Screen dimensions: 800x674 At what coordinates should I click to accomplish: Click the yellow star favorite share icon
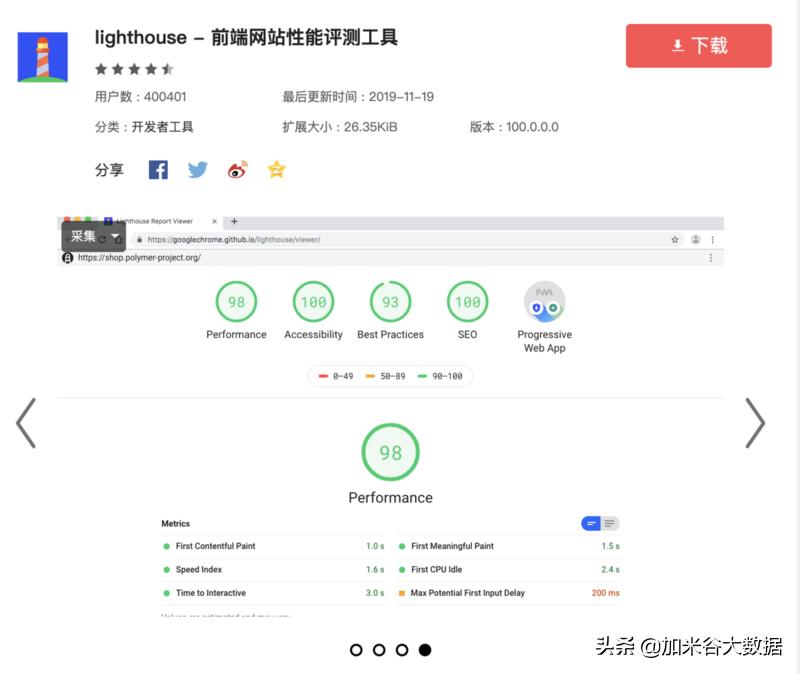[276, 169]
